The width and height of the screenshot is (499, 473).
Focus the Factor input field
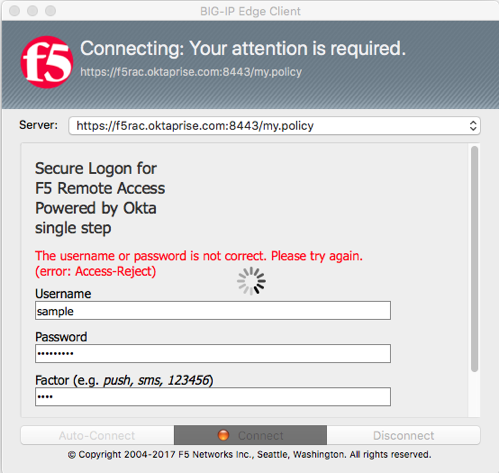point(213,396)
